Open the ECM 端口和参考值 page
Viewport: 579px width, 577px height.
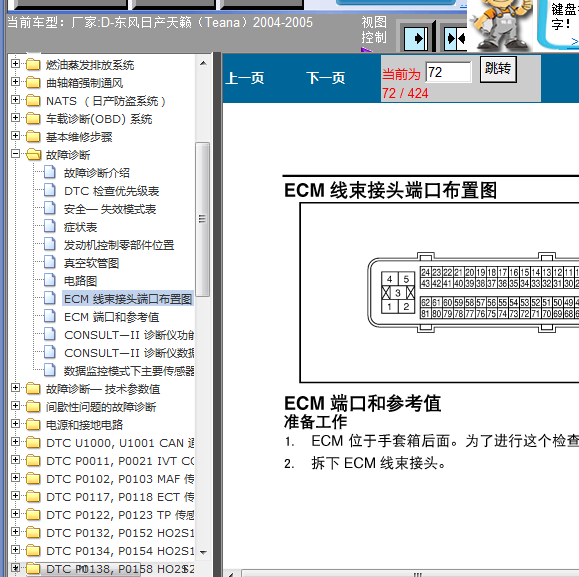tap(112, 317)
